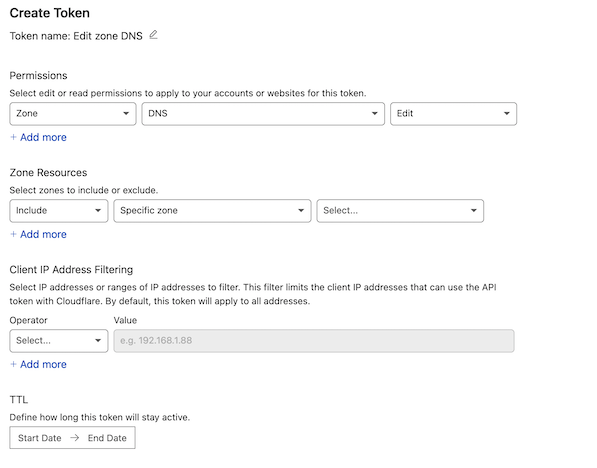597x468 pixels.
Task: Click the TTL section heading
Action: click(19, 399)
